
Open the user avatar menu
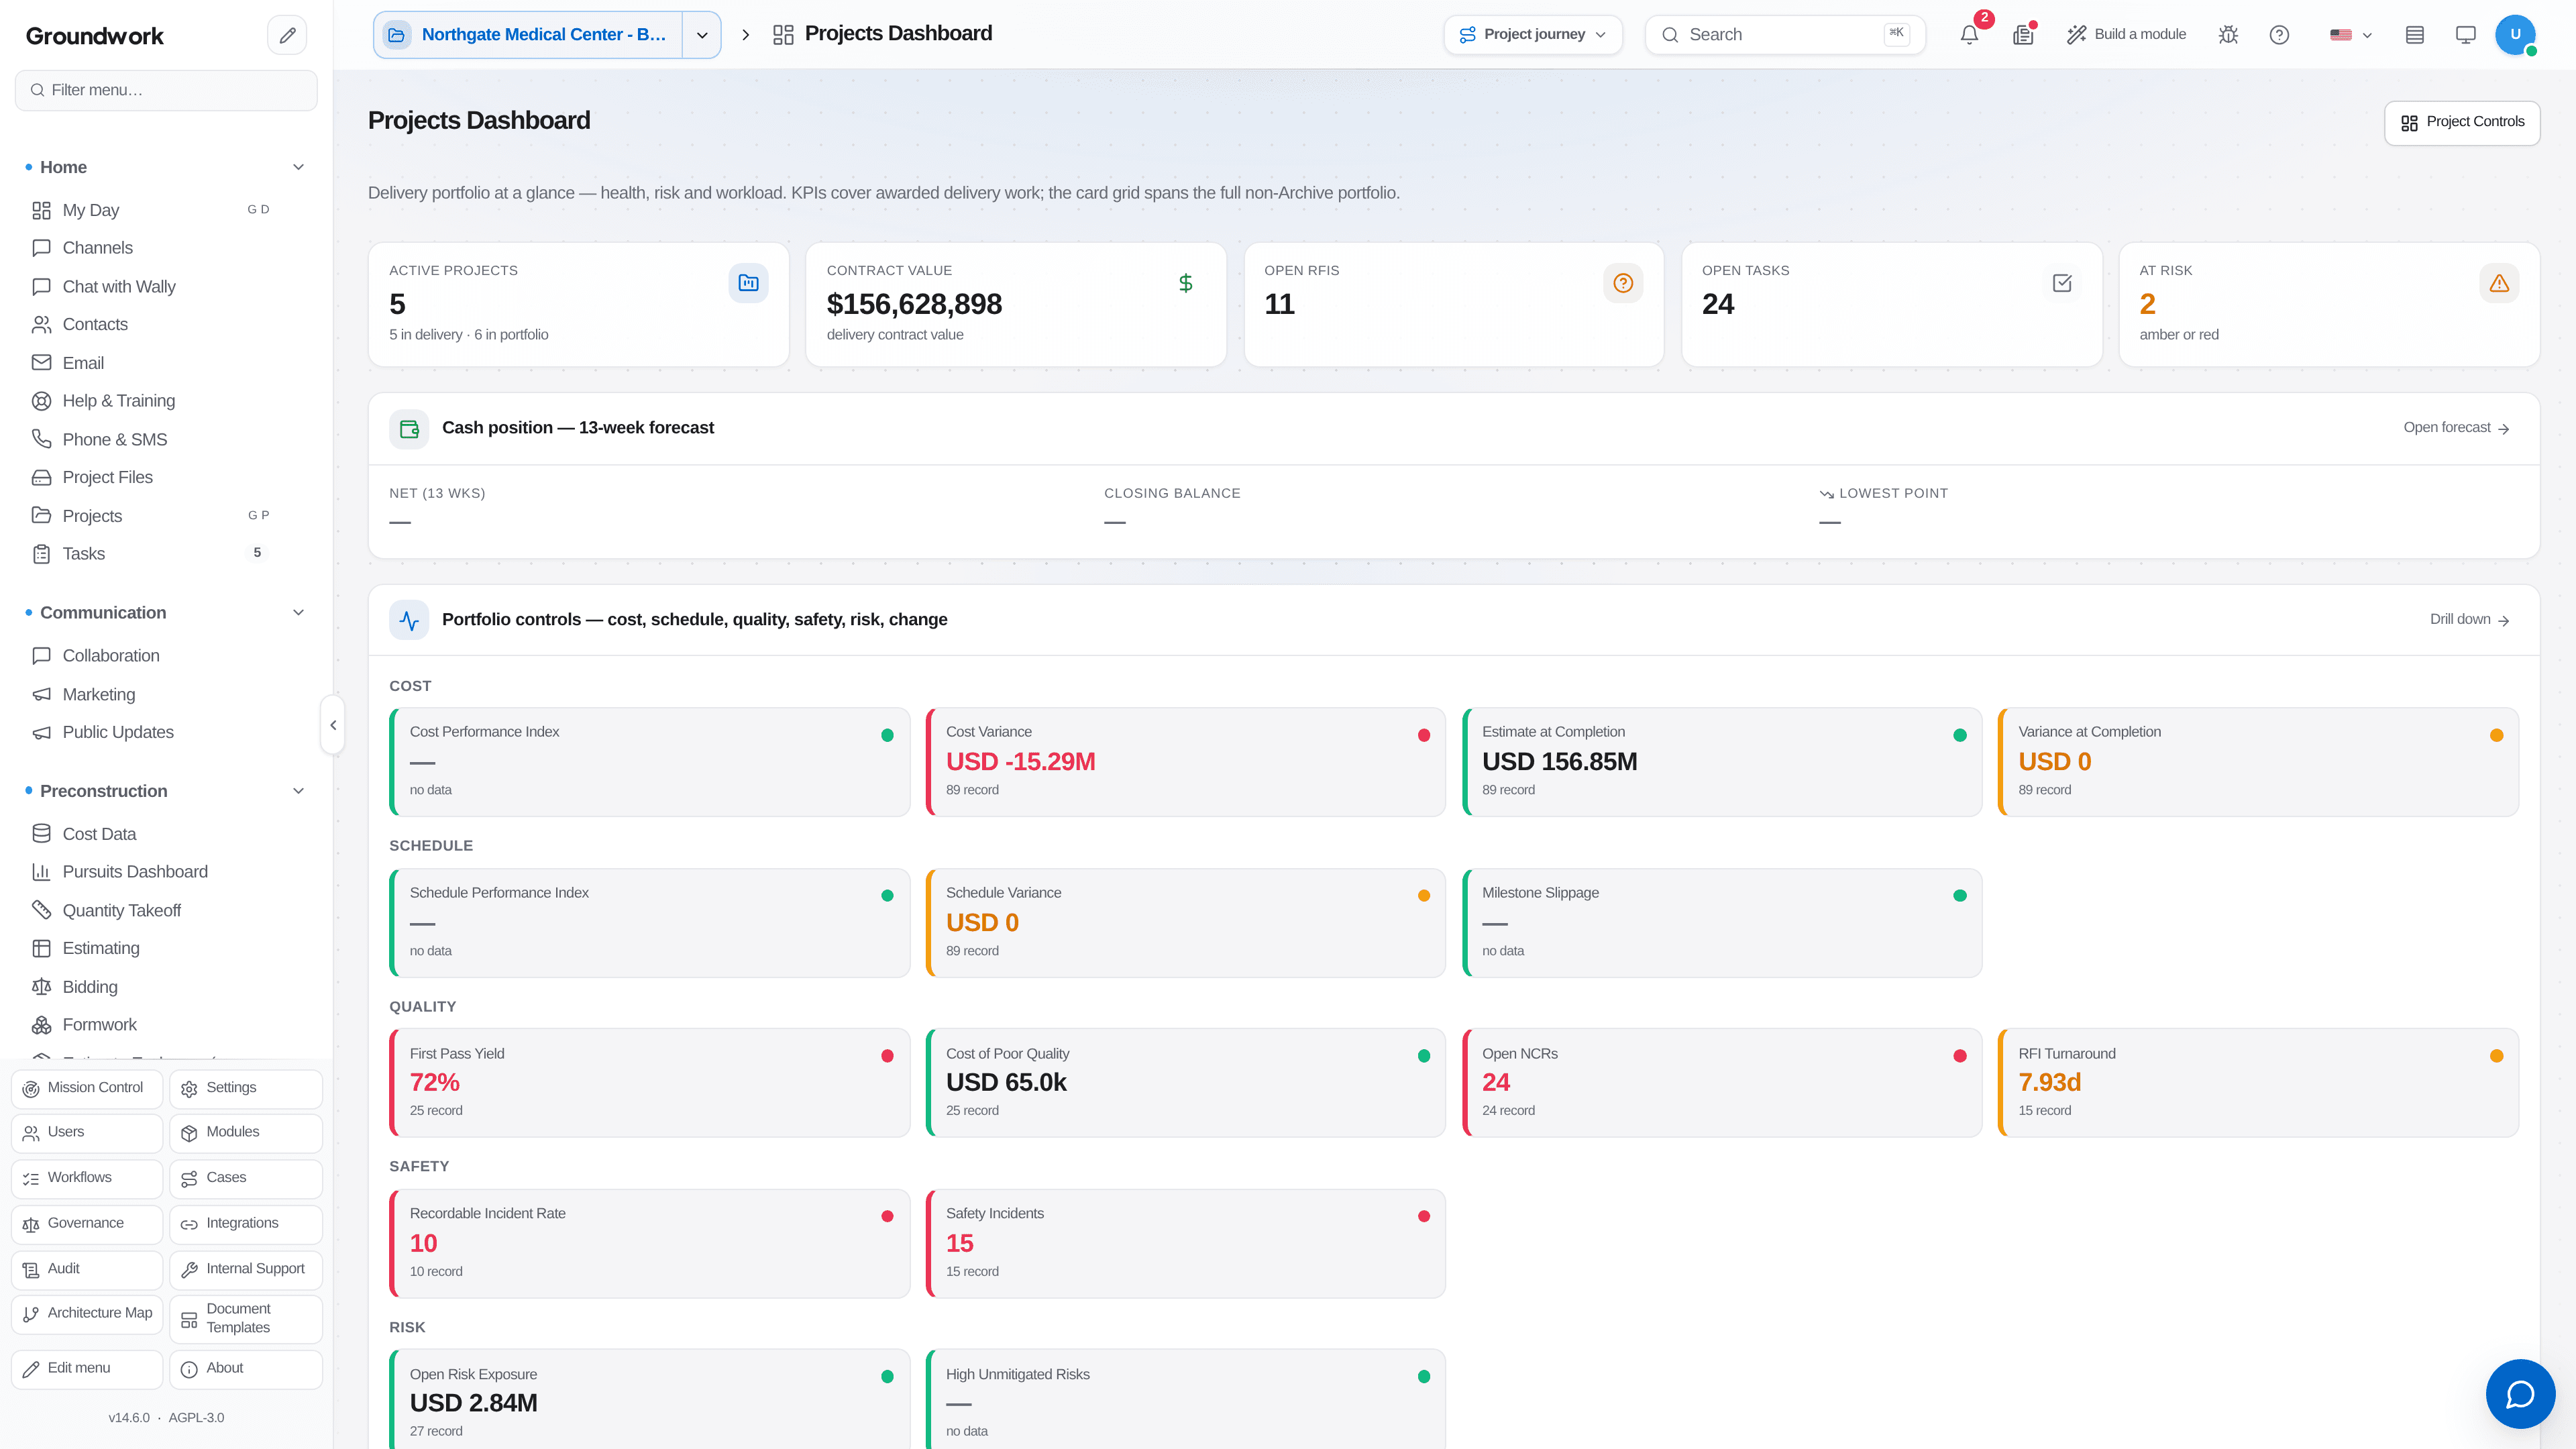point(2516,35)
